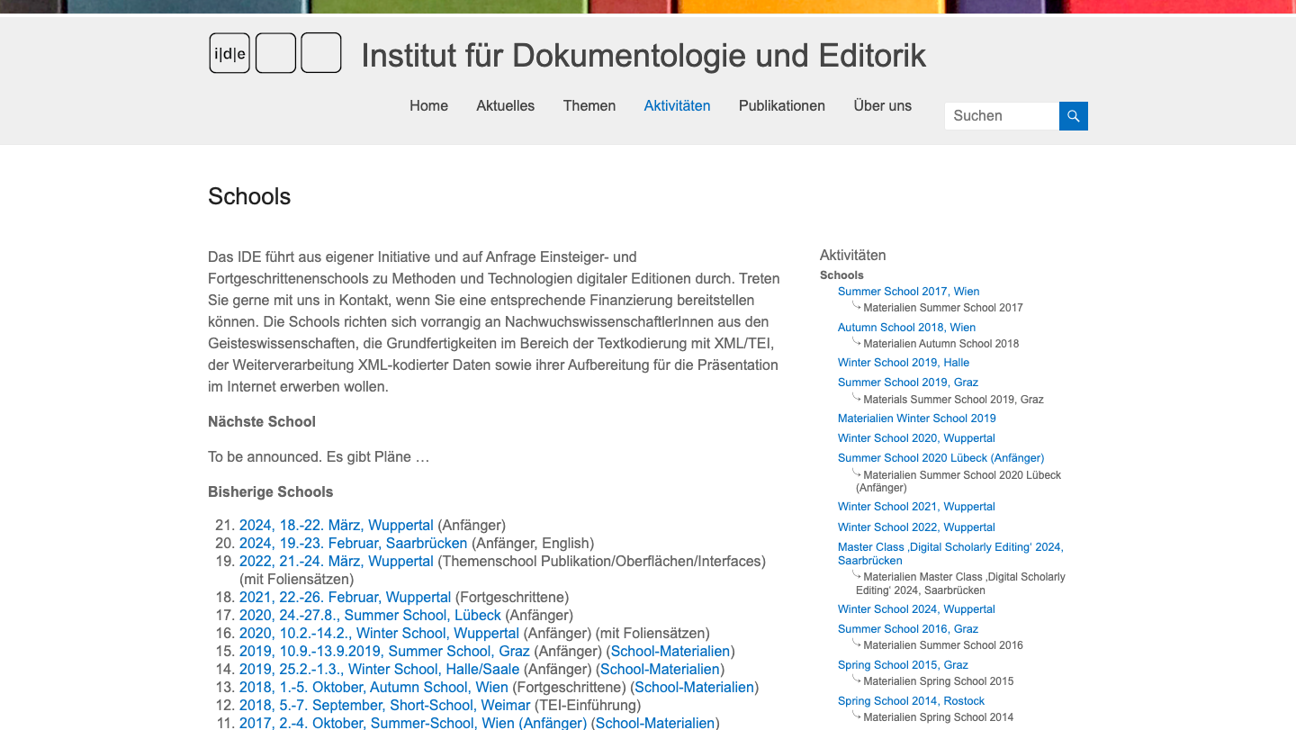Screen dimensions: 1296x730
Task: Click inside the Suchen search field
Action: point(1000,115)
